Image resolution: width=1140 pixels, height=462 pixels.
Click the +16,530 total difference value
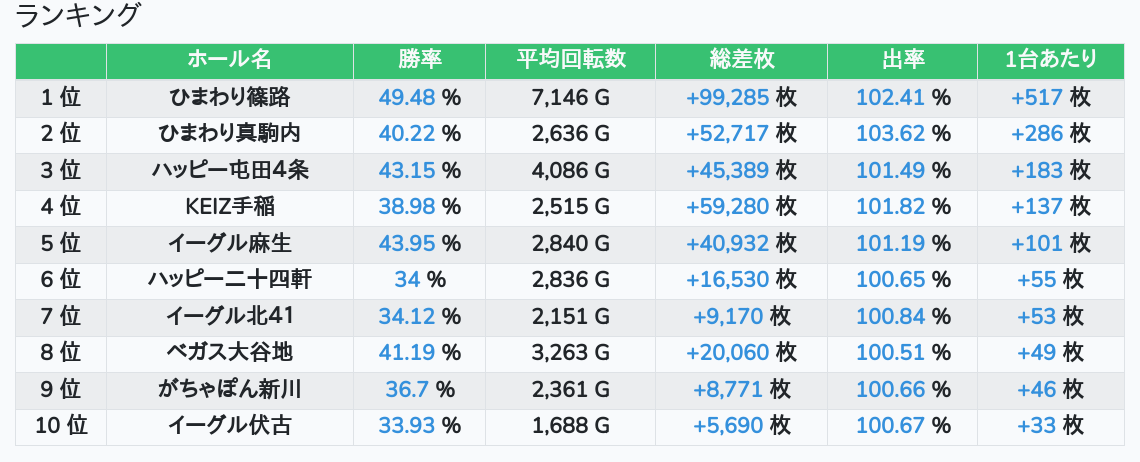tap(727, 280)
